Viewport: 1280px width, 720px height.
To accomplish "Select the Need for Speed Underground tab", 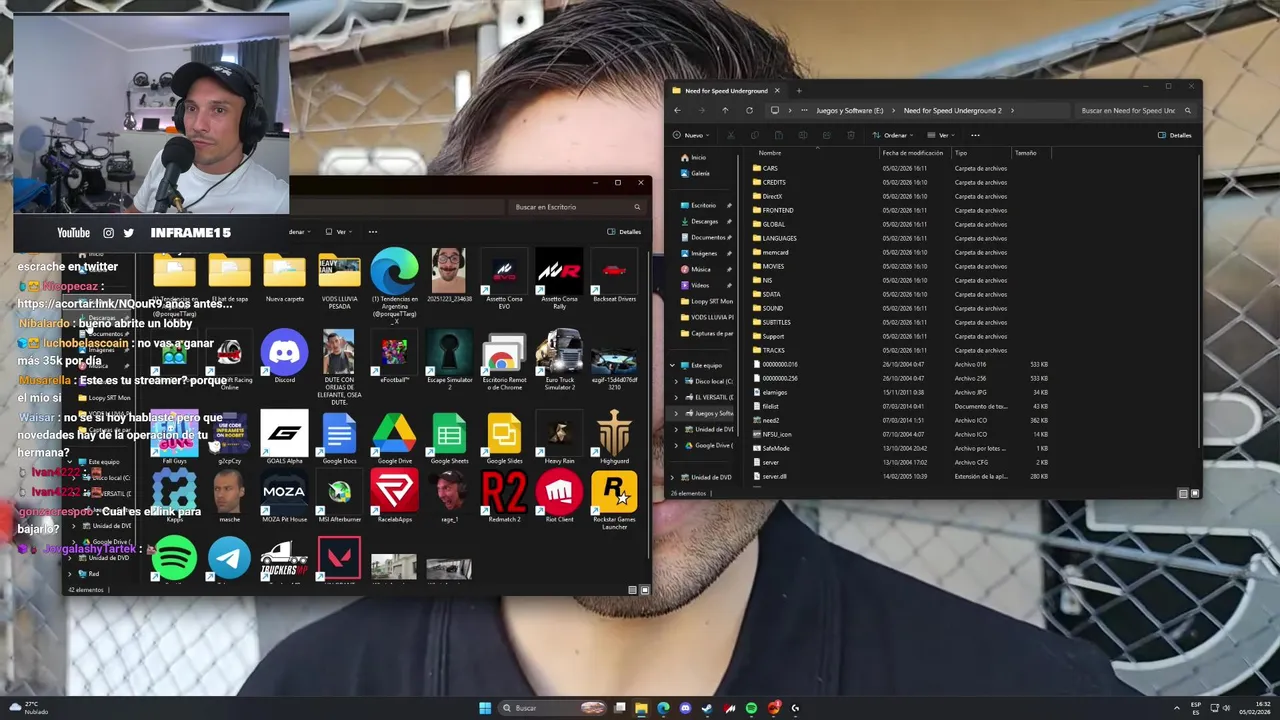I will point(727,91).
